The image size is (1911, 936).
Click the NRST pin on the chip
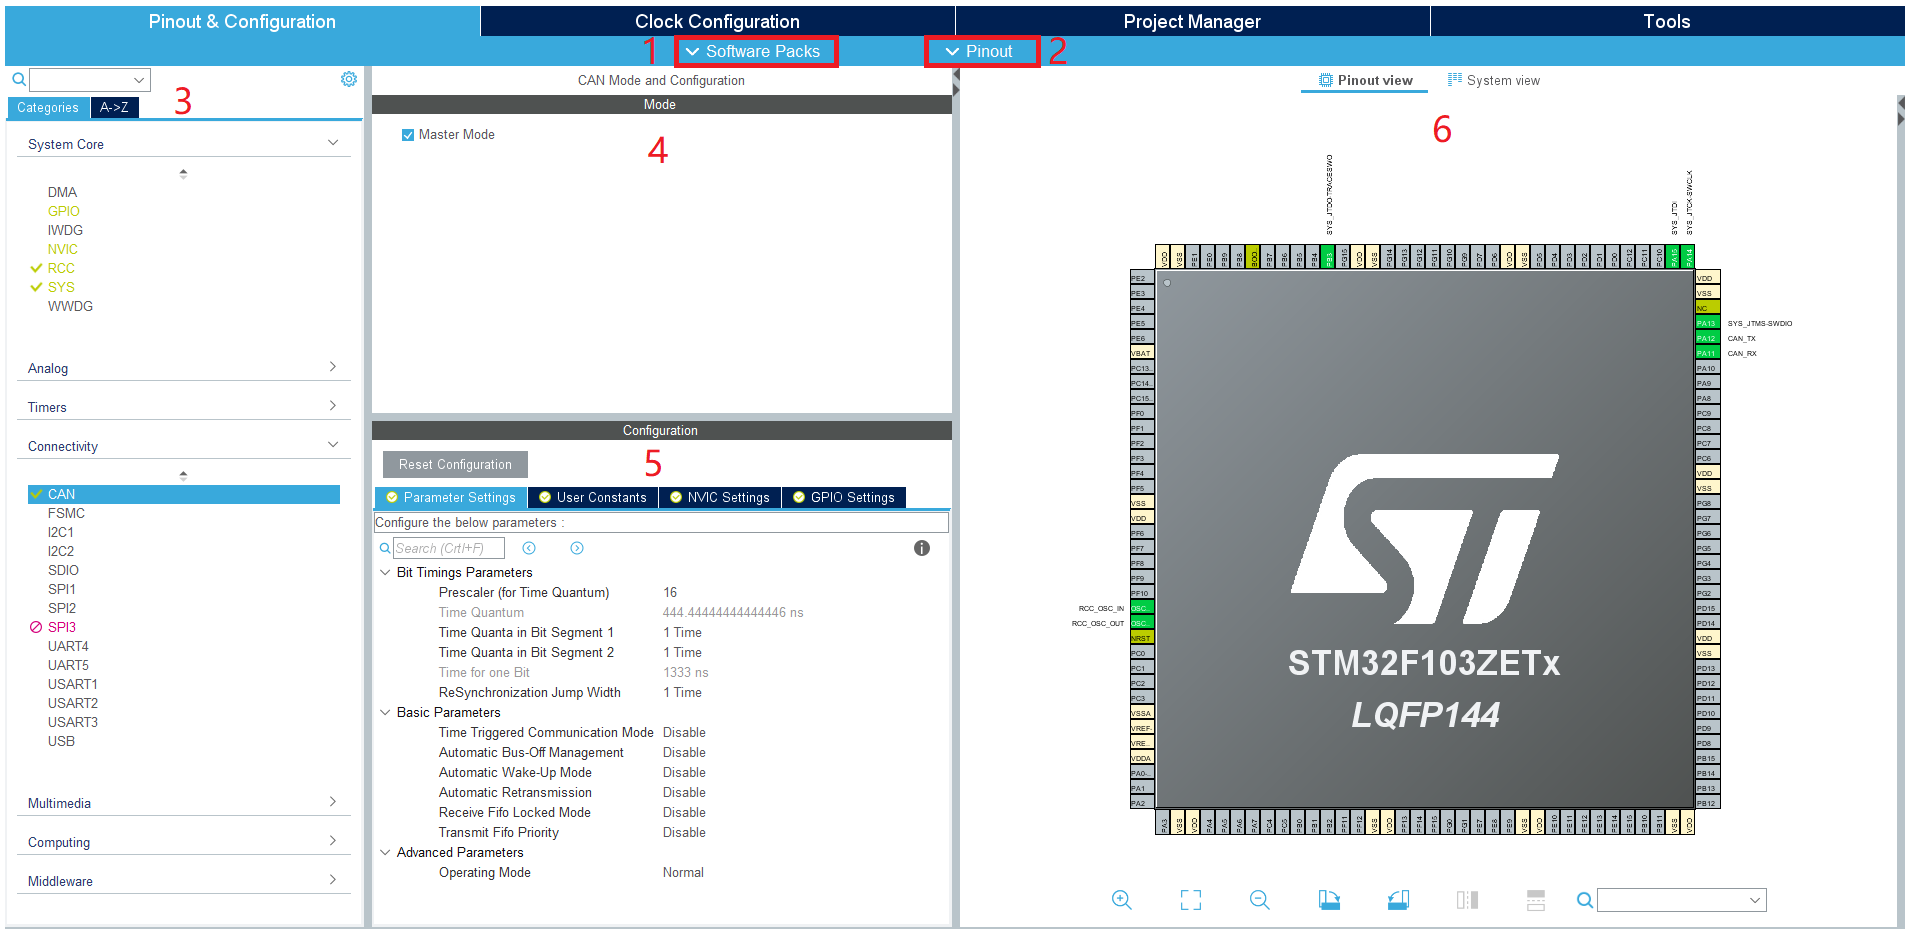point(1141,638)
